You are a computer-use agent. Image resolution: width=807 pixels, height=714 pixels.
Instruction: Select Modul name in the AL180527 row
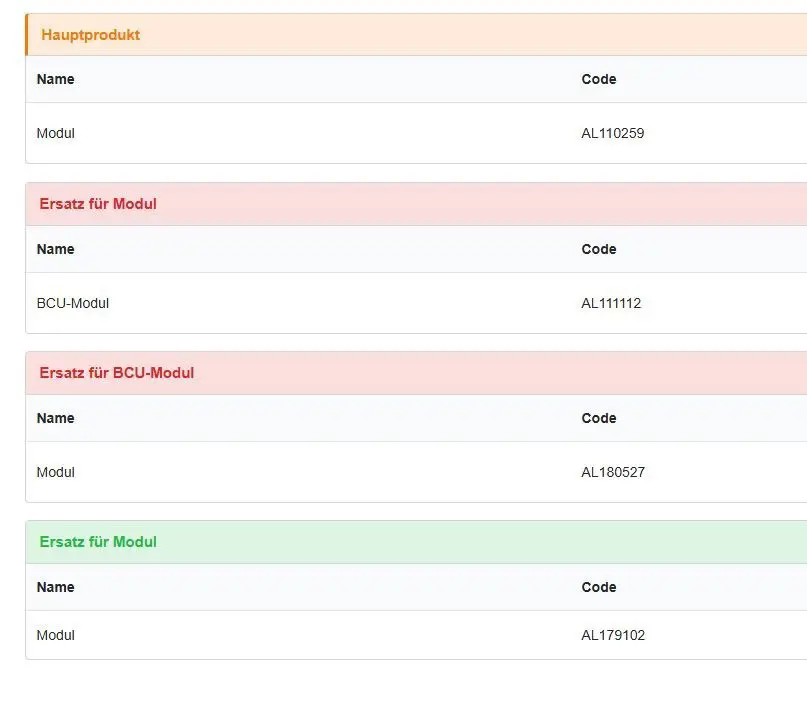coord(56,472)
